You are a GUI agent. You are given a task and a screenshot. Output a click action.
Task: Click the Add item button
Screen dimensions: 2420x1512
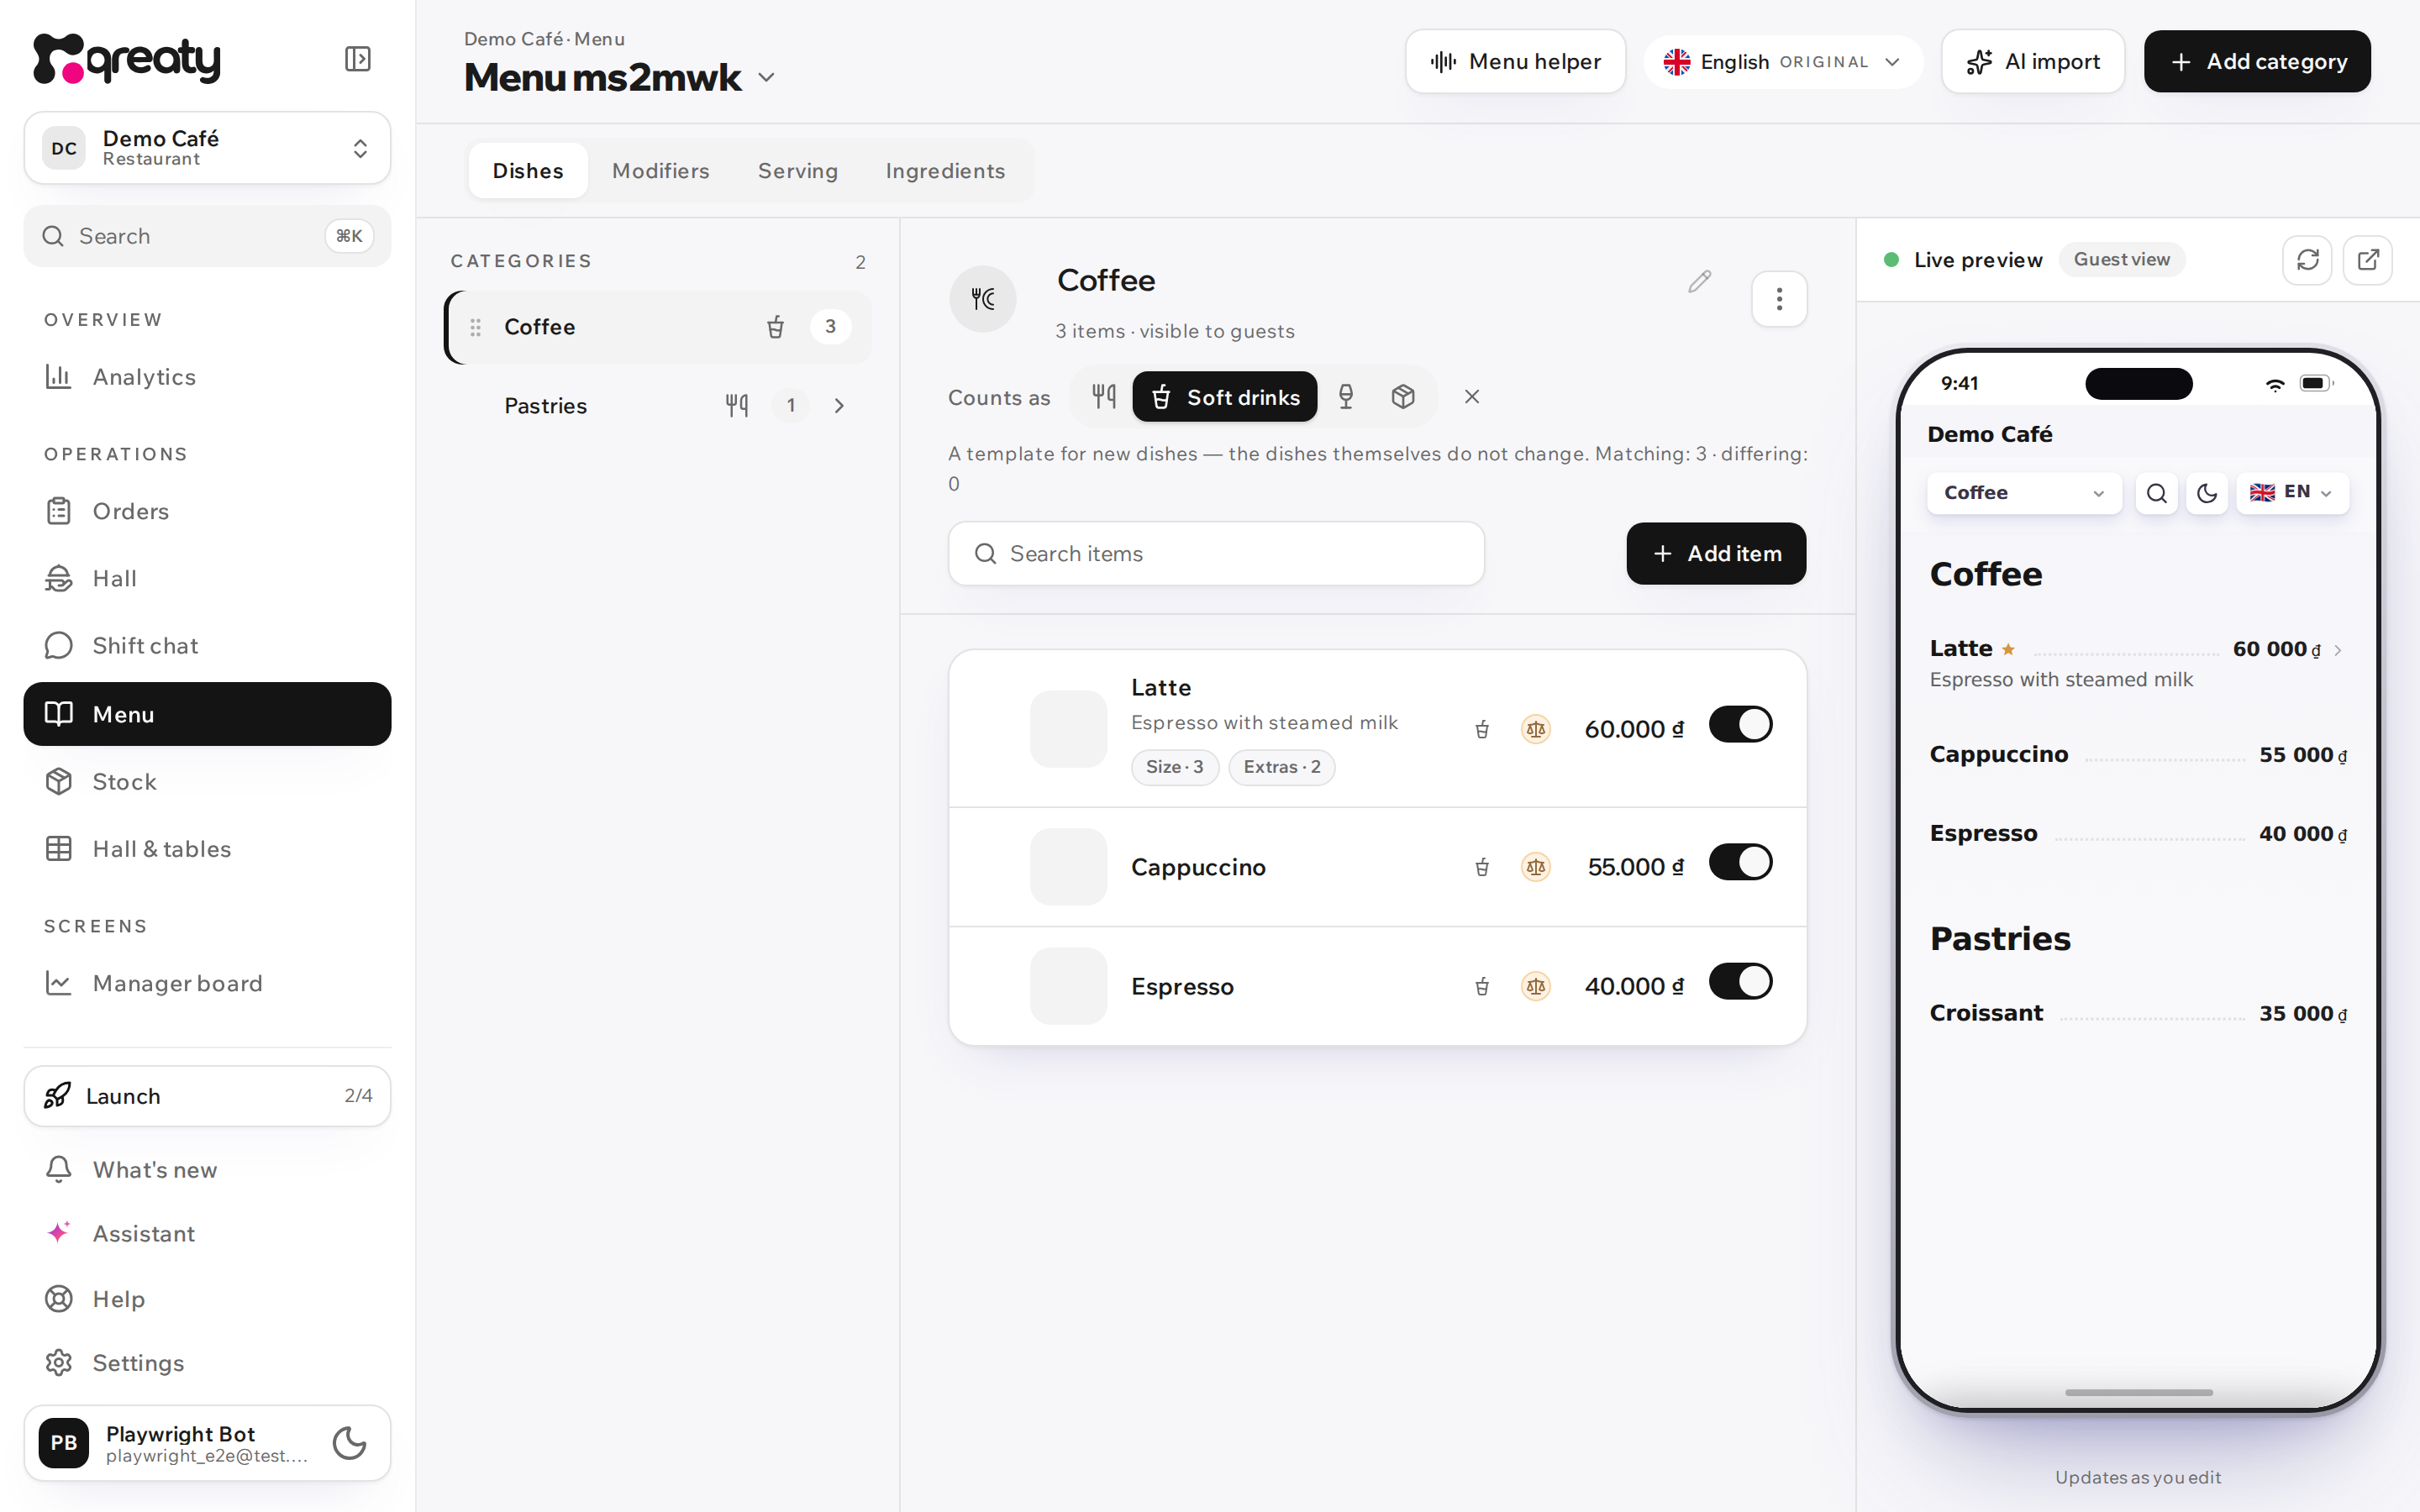point(1716,554)
